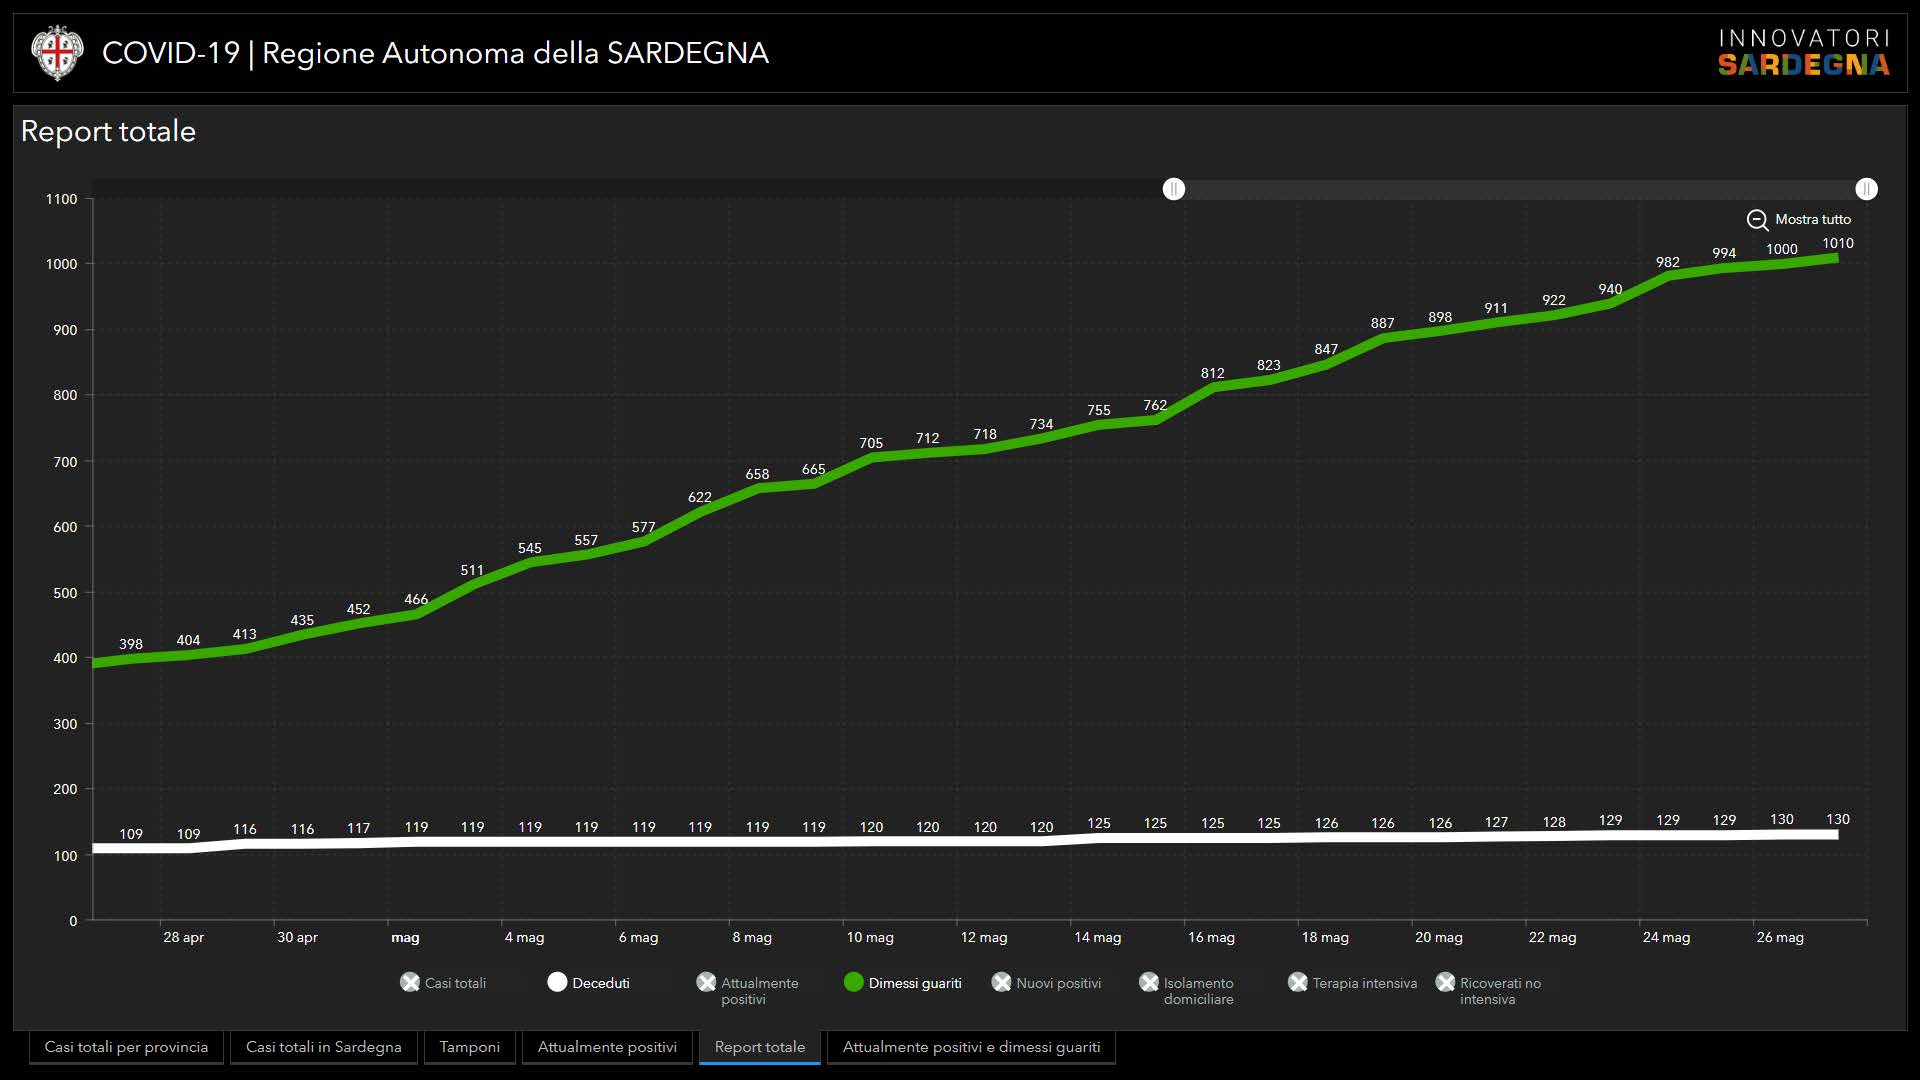Hide the Deceduti series via white marker

point(557,983)
